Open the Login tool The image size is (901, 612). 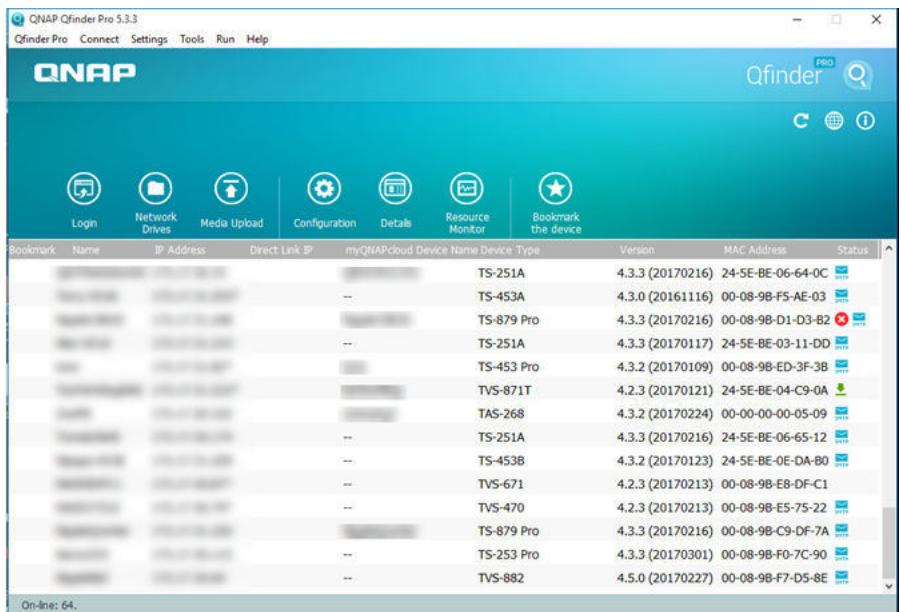[x=84, y=201]
